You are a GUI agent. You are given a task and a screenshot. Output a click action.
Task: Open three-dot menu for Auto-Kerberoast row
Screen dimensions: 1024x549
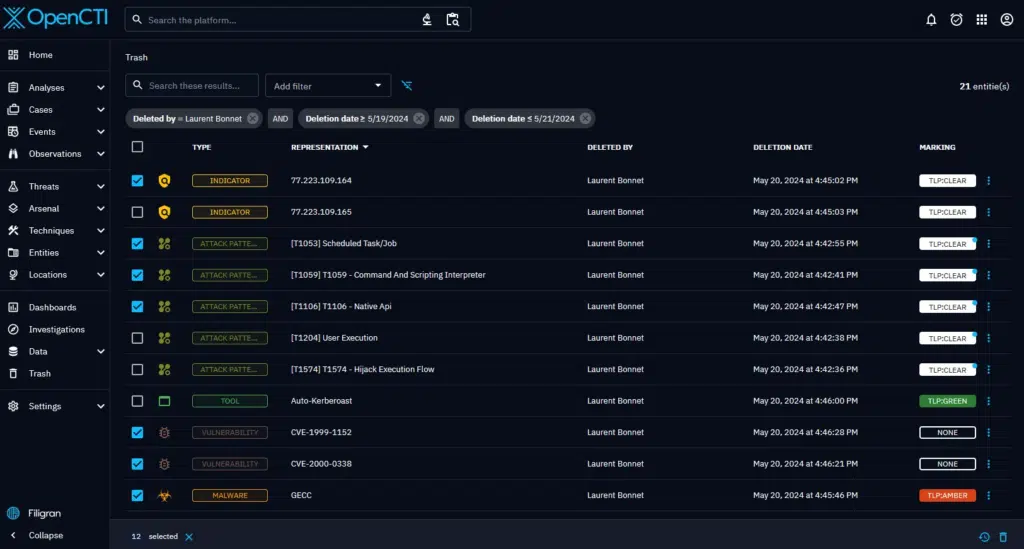pyautogui.click(x=988, y=401)
